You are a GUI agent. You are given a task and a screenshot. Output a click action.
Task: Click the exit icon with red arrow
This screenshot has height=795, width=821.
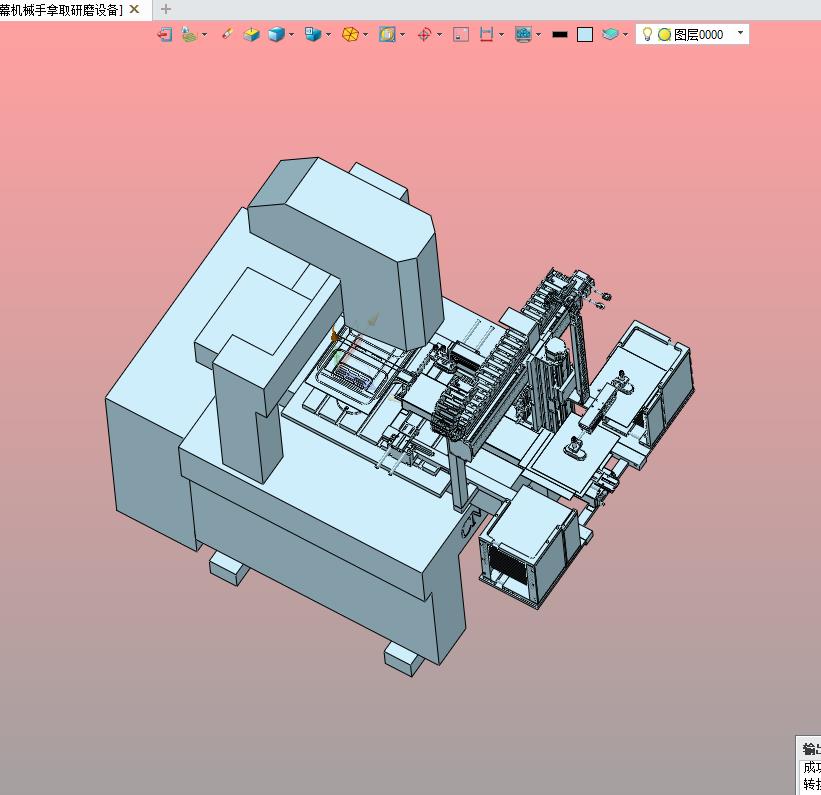tap(165, 35)
